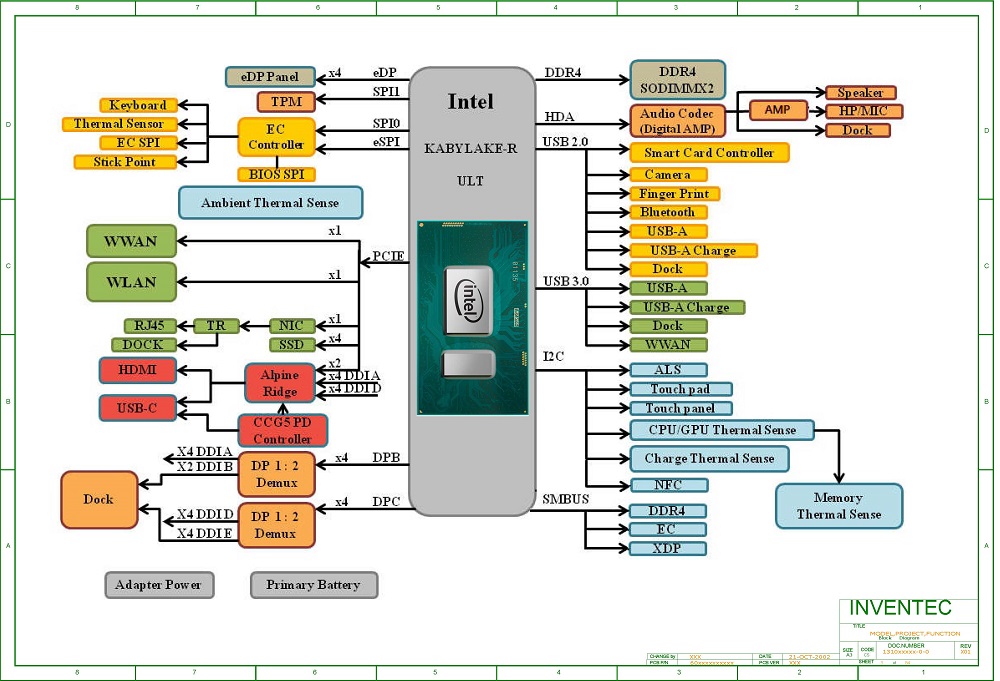Click the SMBUS bus label

click(566, 499)
